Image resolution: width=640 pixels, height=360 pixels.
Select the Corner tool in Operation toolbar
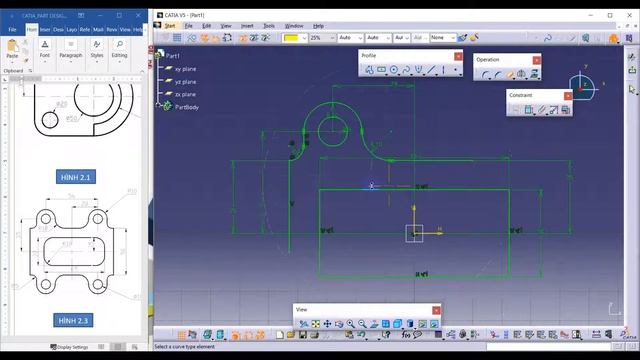[x=485, y=75]
